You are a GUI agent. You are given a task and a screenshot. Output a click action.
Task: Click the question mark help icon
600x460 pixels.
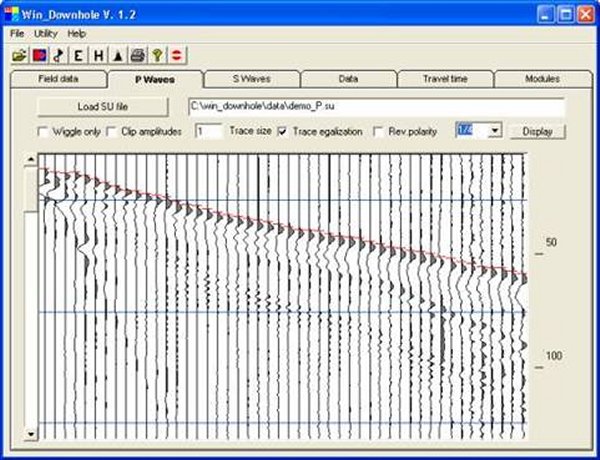pyautogui.click(x=157, y=54)
